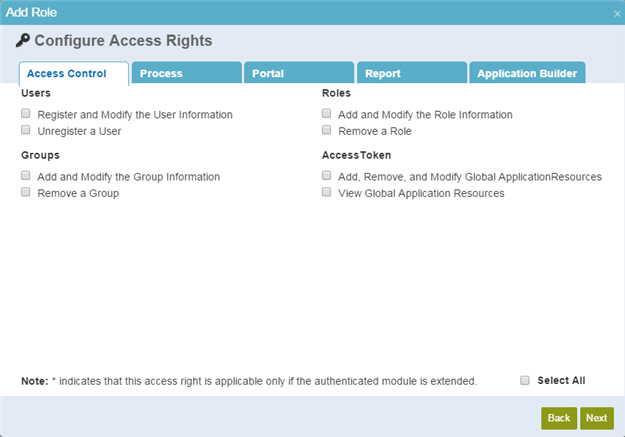Screen dimensions: 625x437
Task: Close the Add Role dialog
Action: [x=617, y=14]
